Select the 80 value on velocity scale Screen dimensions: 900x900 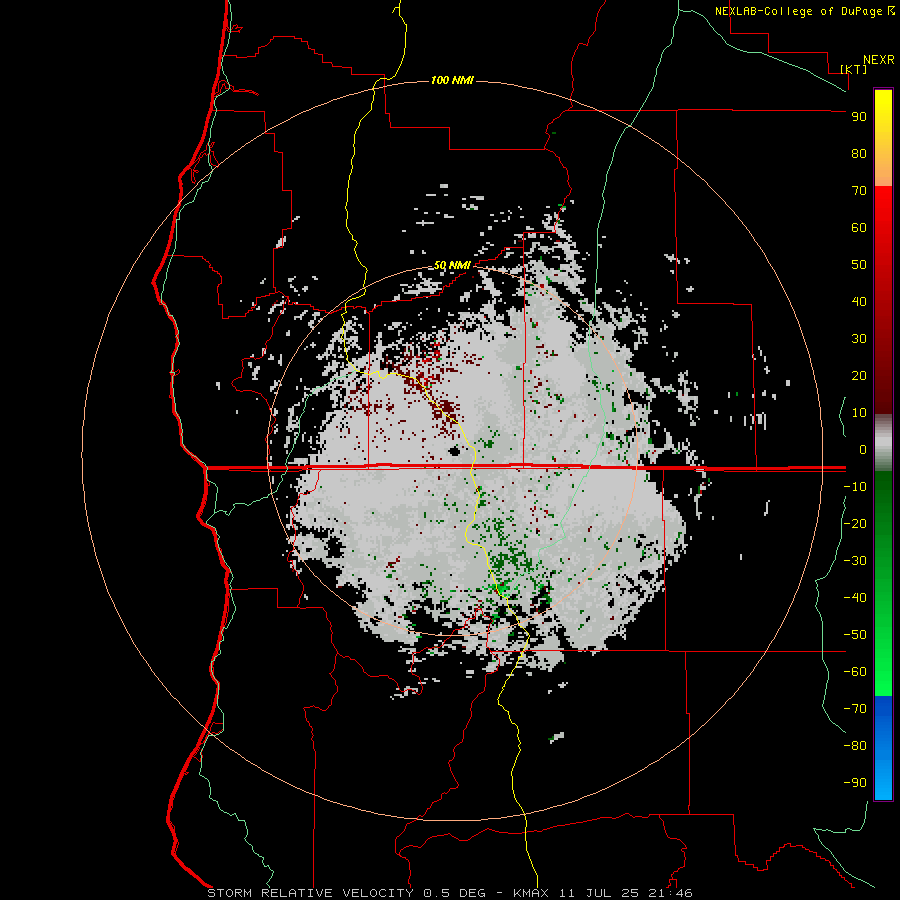tap(859, 153)
